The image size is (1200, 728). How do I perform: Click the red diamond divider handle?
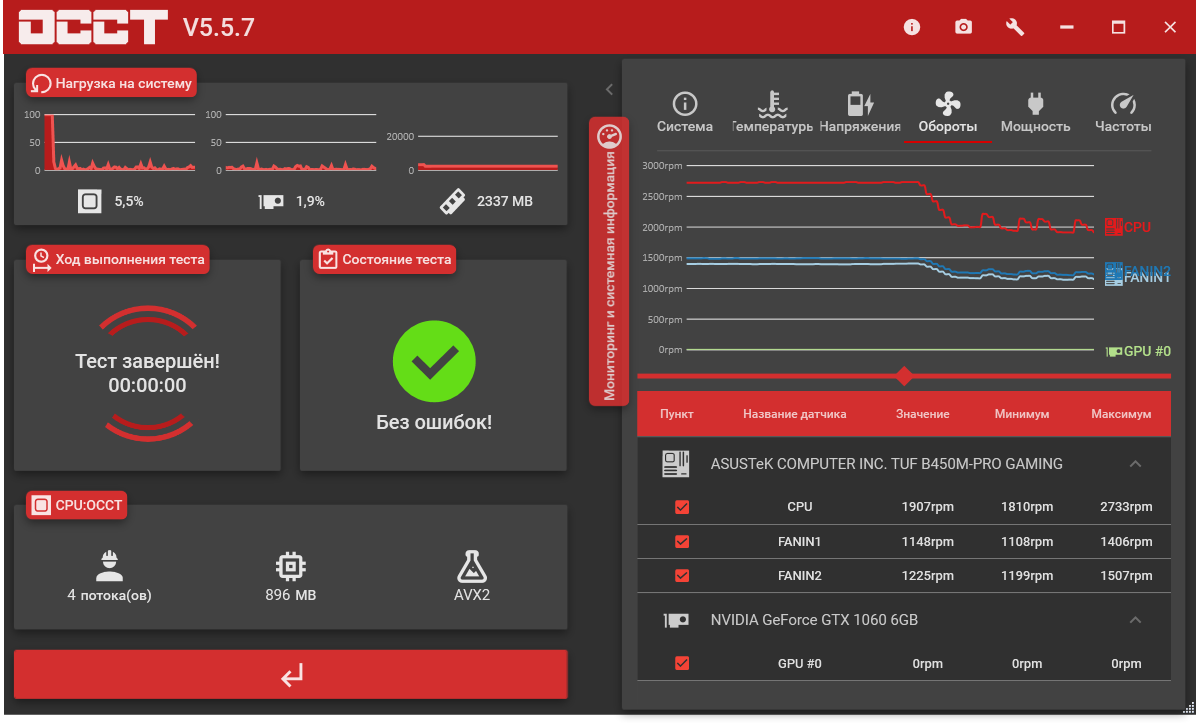tap(904, 376)
